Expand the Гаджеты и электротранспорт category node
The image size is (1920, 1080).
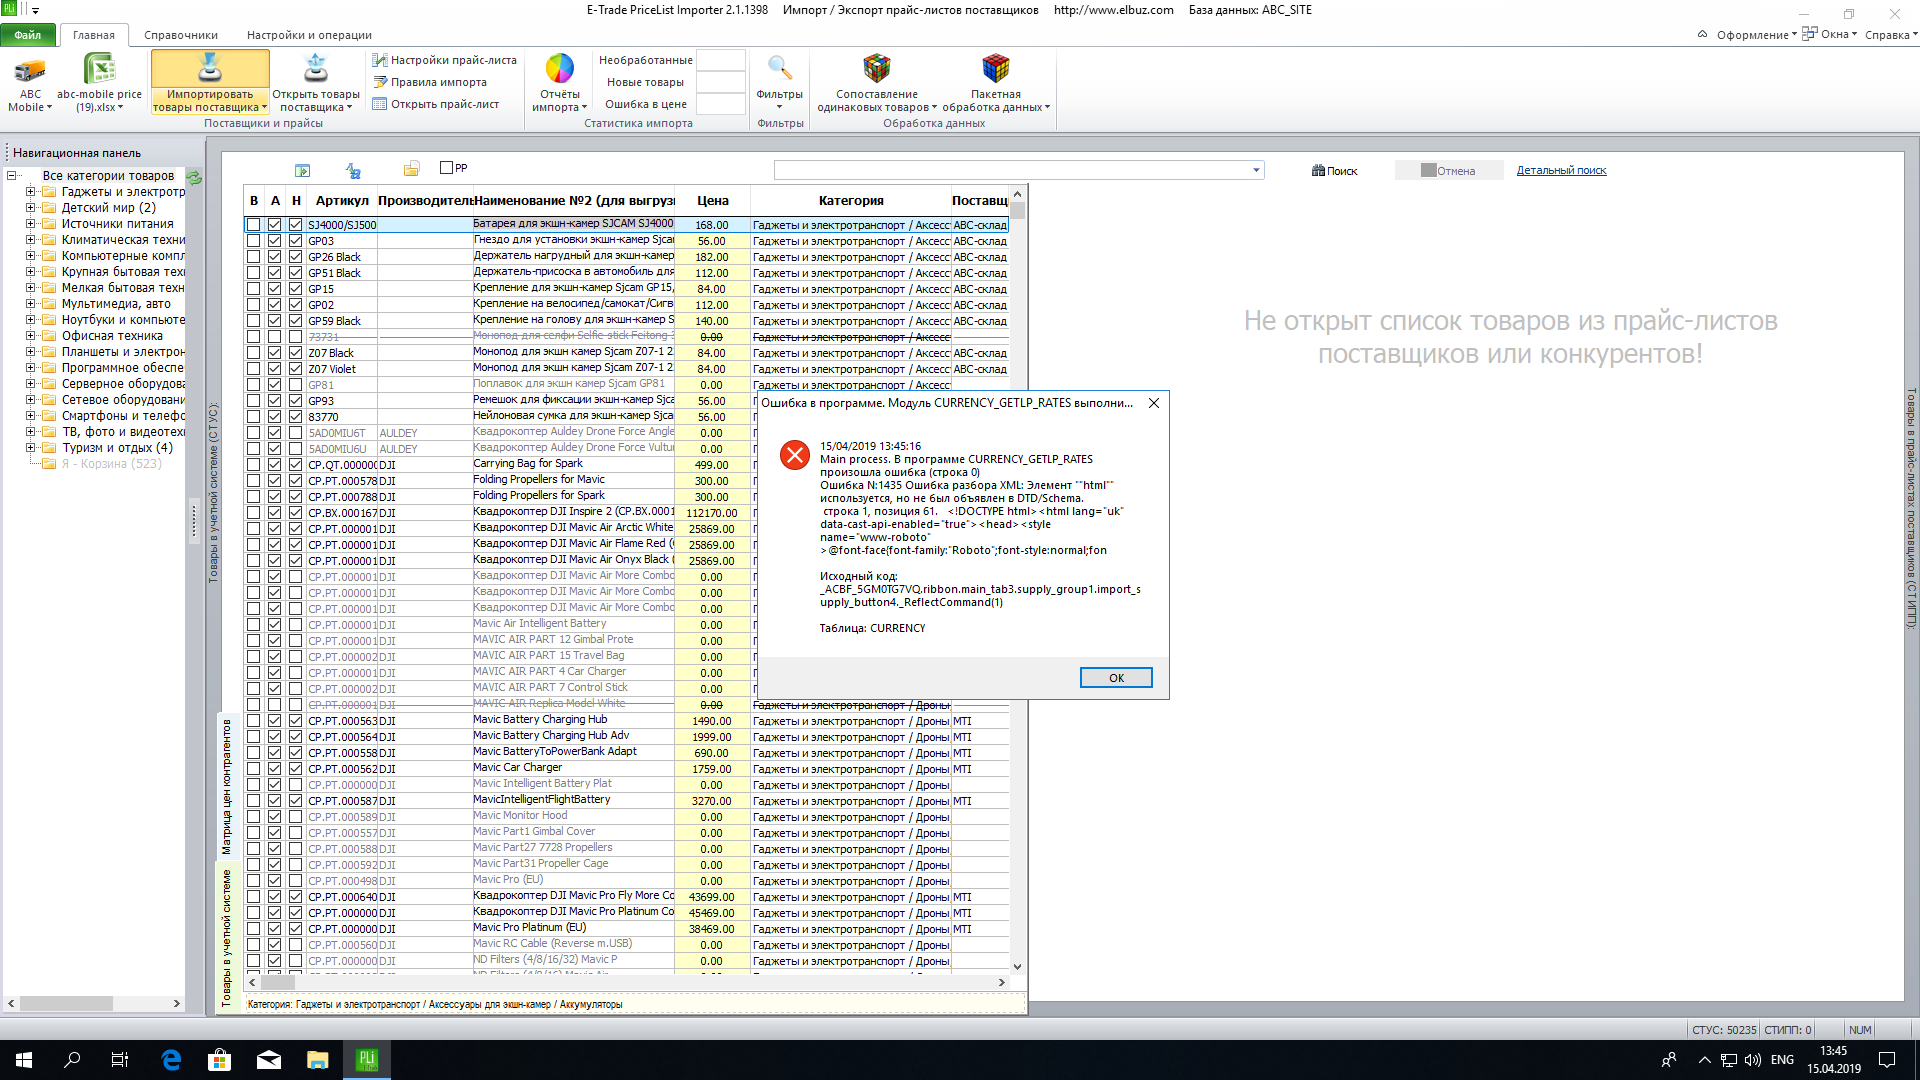tap(30, 192)
